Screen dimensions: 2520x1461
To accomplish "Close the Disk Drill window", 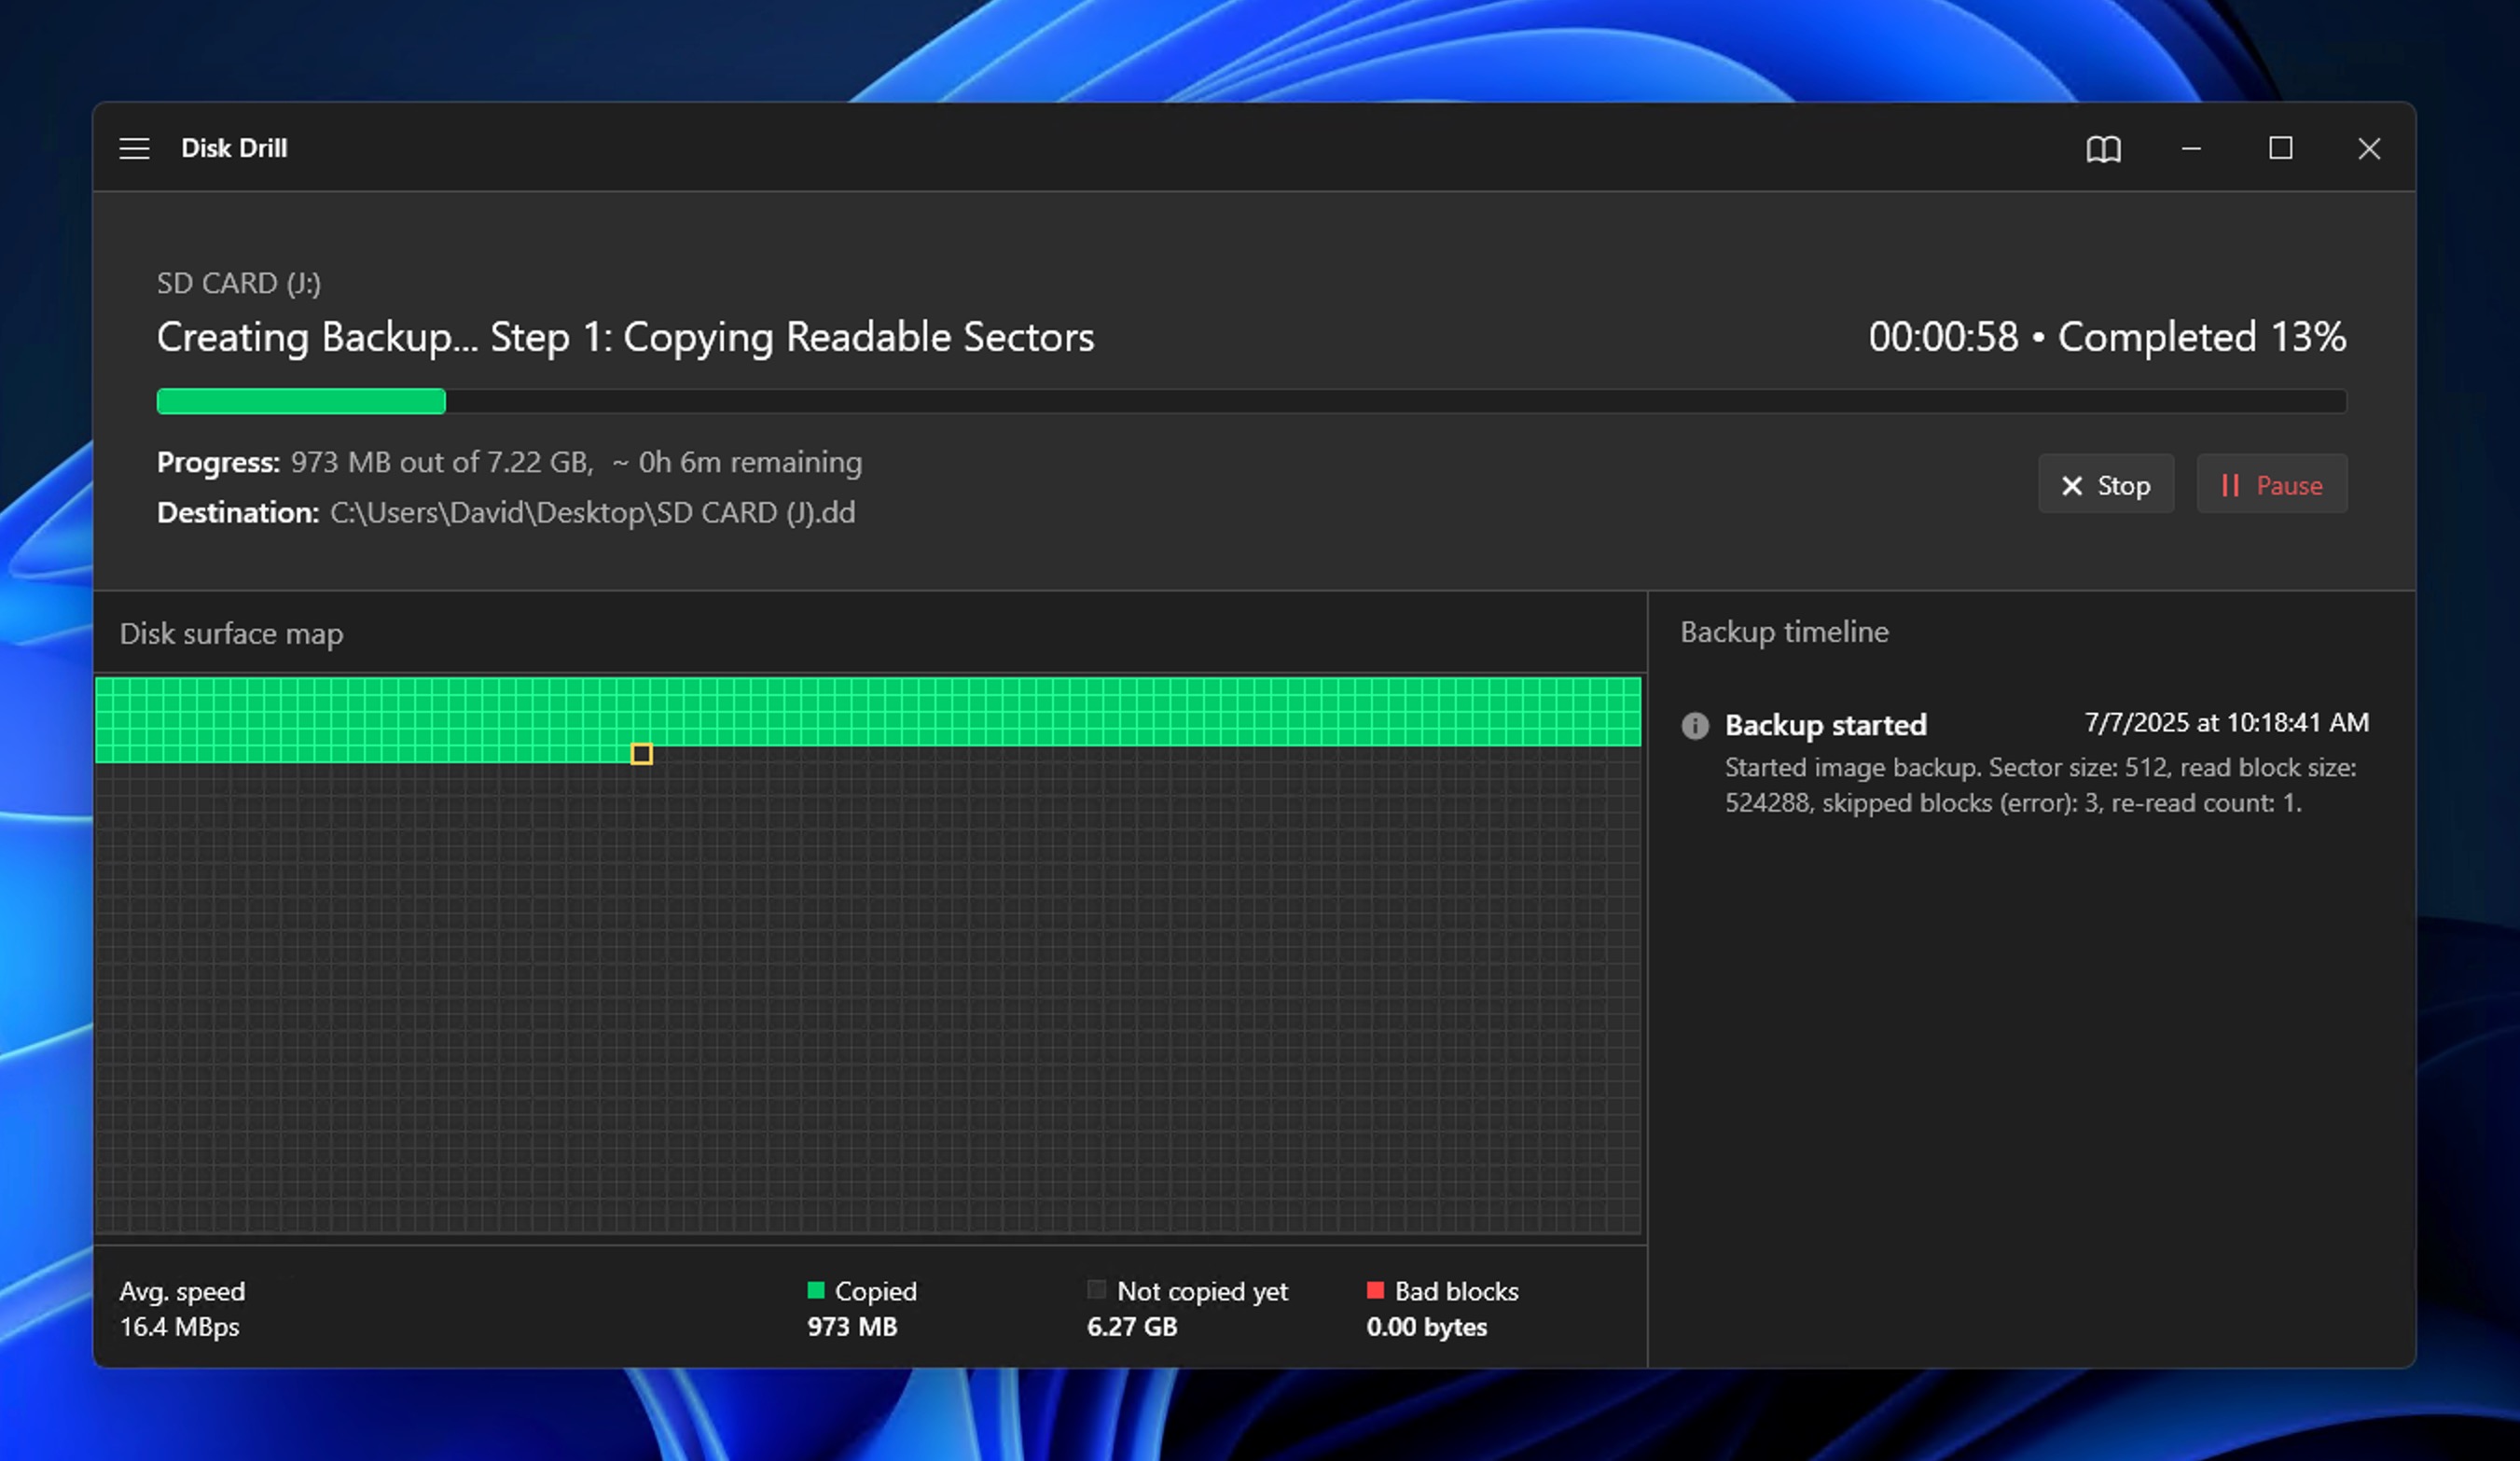I will (x=2368, y=149).
